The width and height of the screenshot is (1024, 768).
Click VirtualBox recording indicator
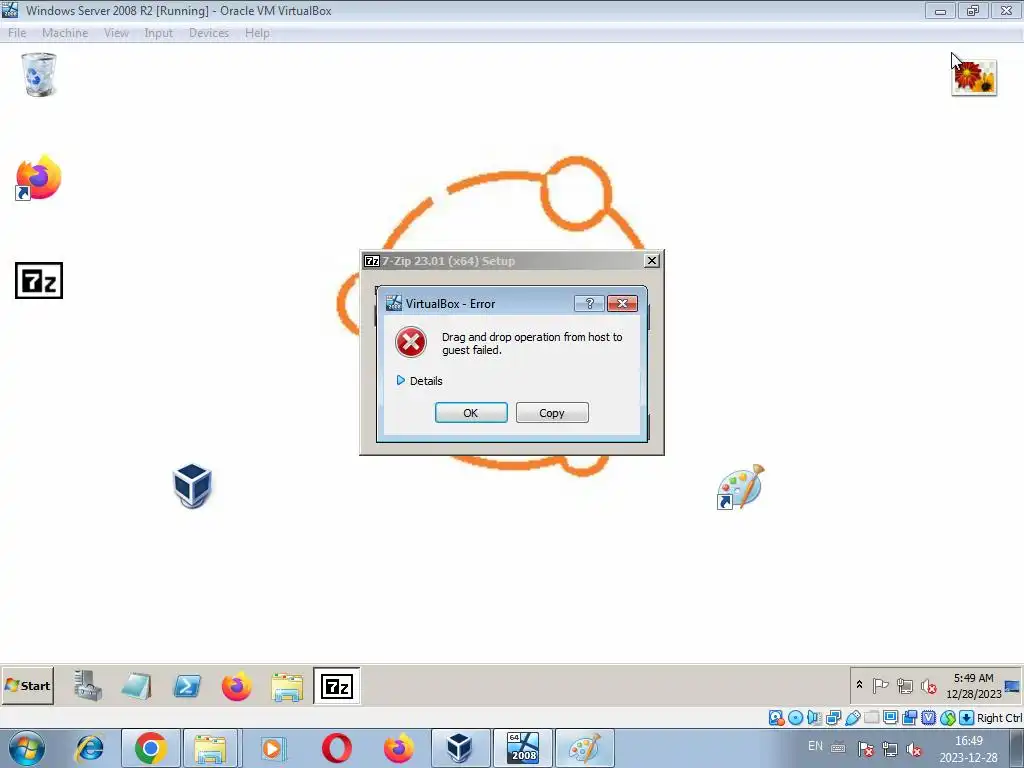point(909,718)
